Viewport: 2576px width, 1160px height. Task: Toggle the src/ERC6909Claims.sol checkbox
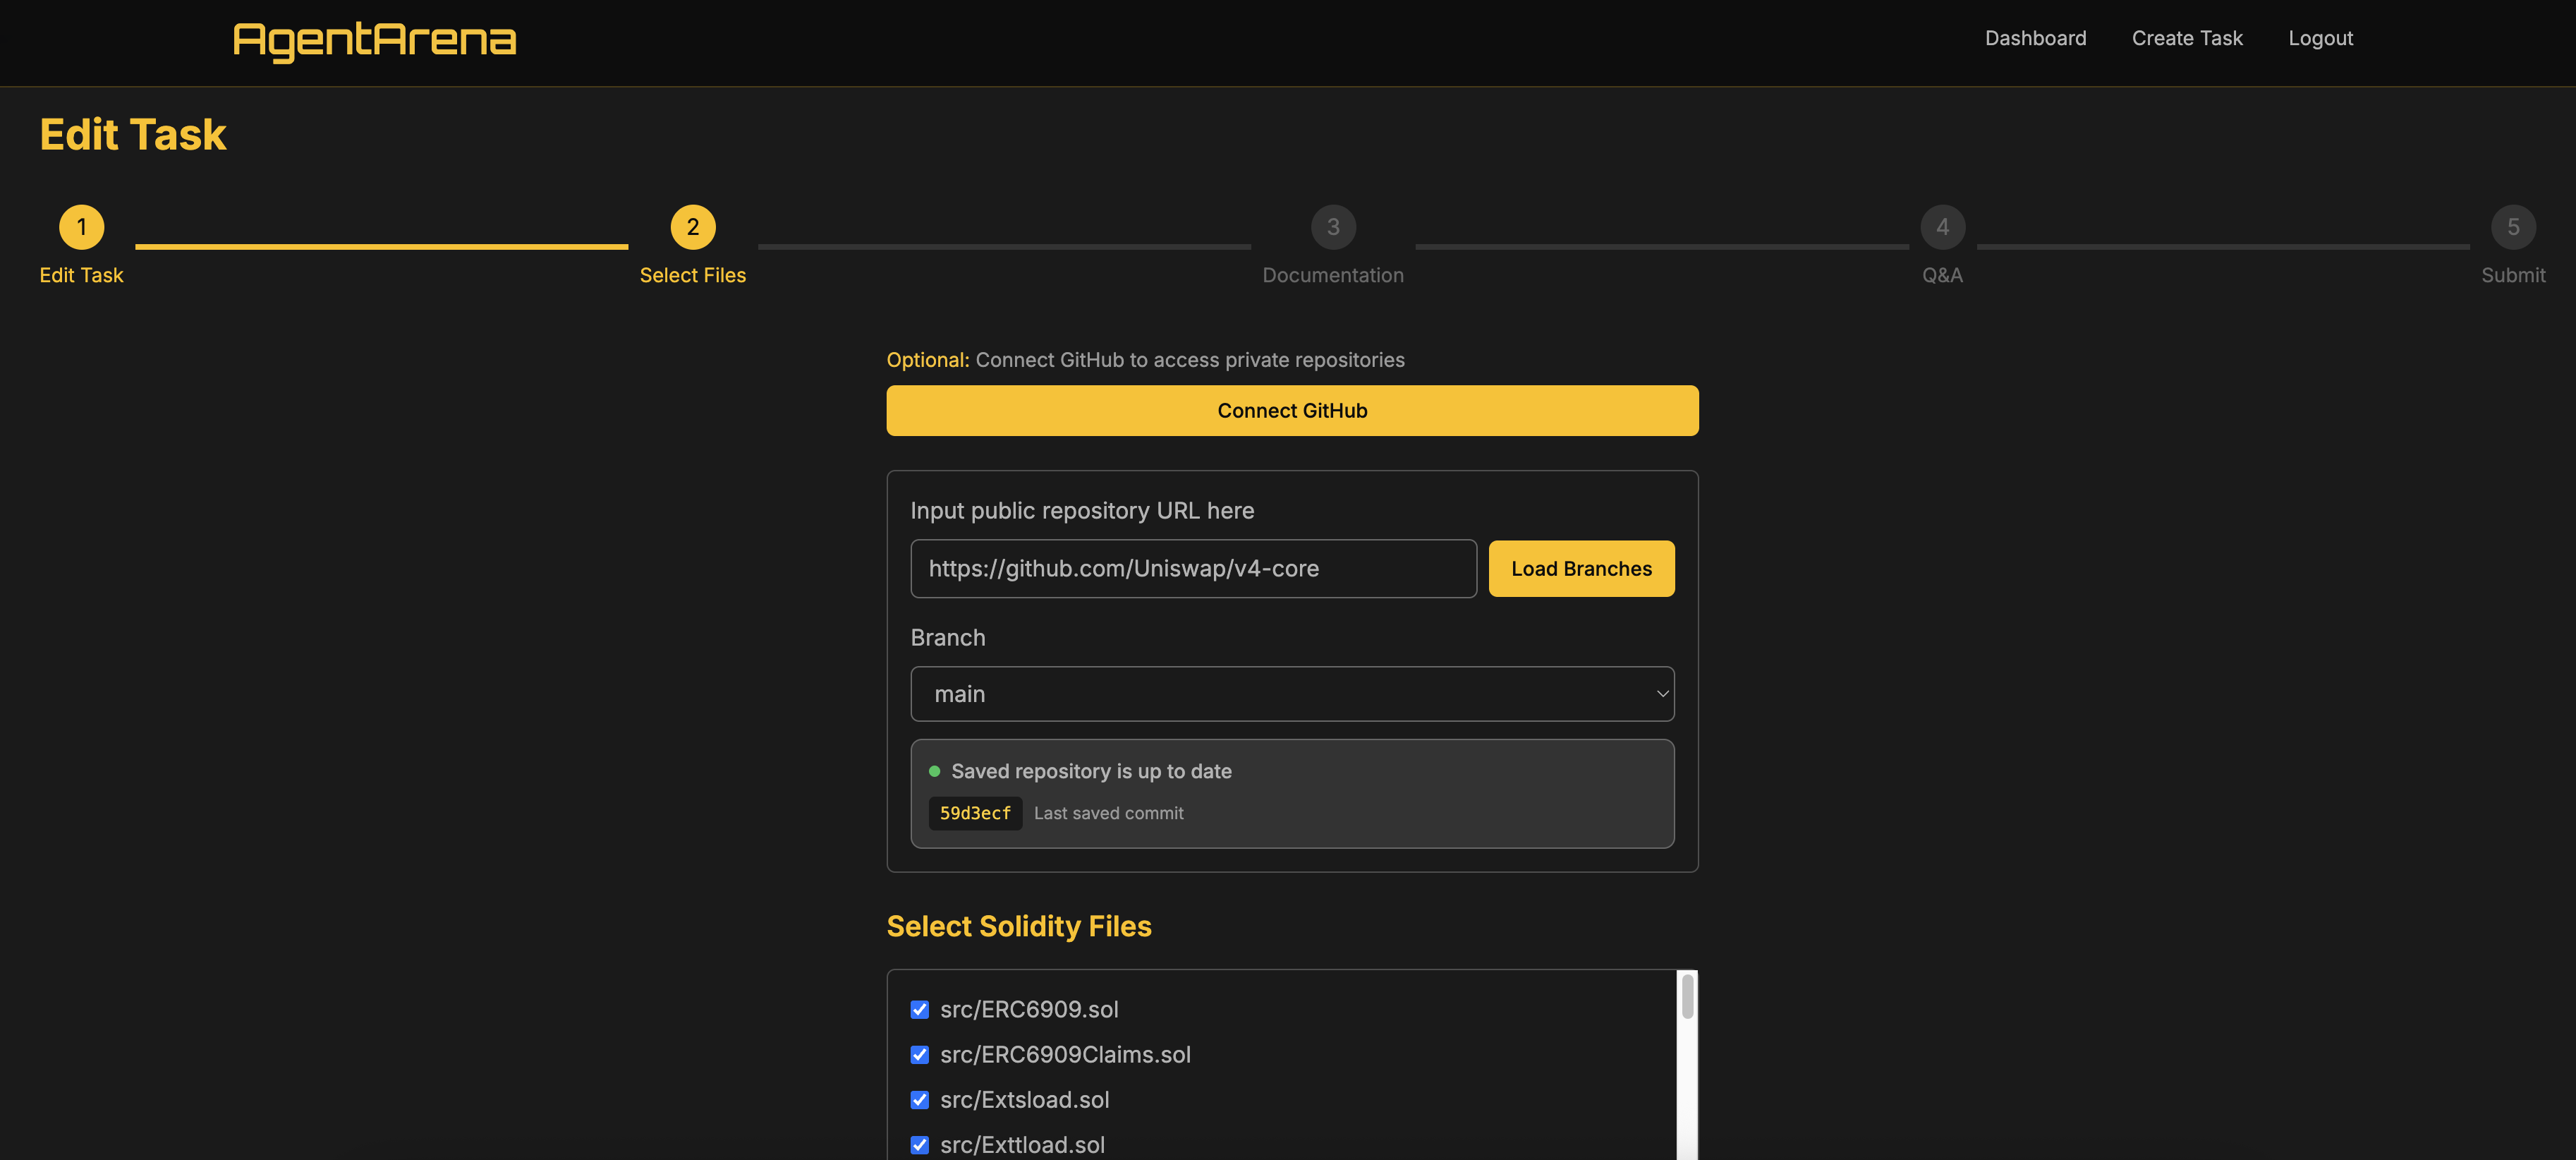pyautogui.click(x=919, y=1054)
